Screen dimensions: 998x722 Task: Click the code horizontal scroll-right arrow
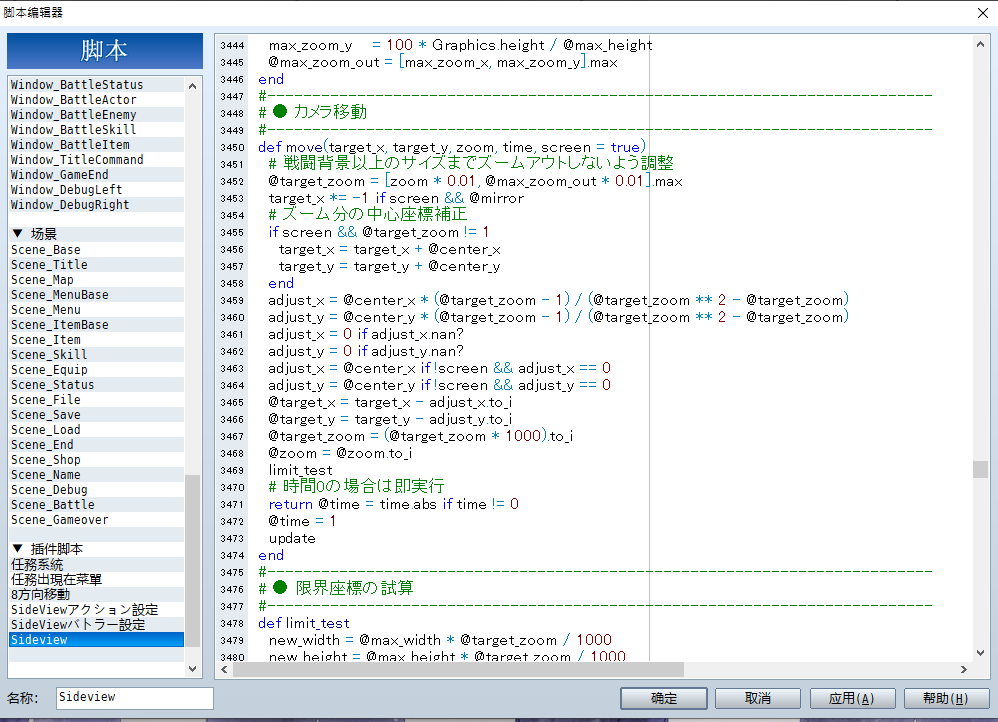point(964,669)
